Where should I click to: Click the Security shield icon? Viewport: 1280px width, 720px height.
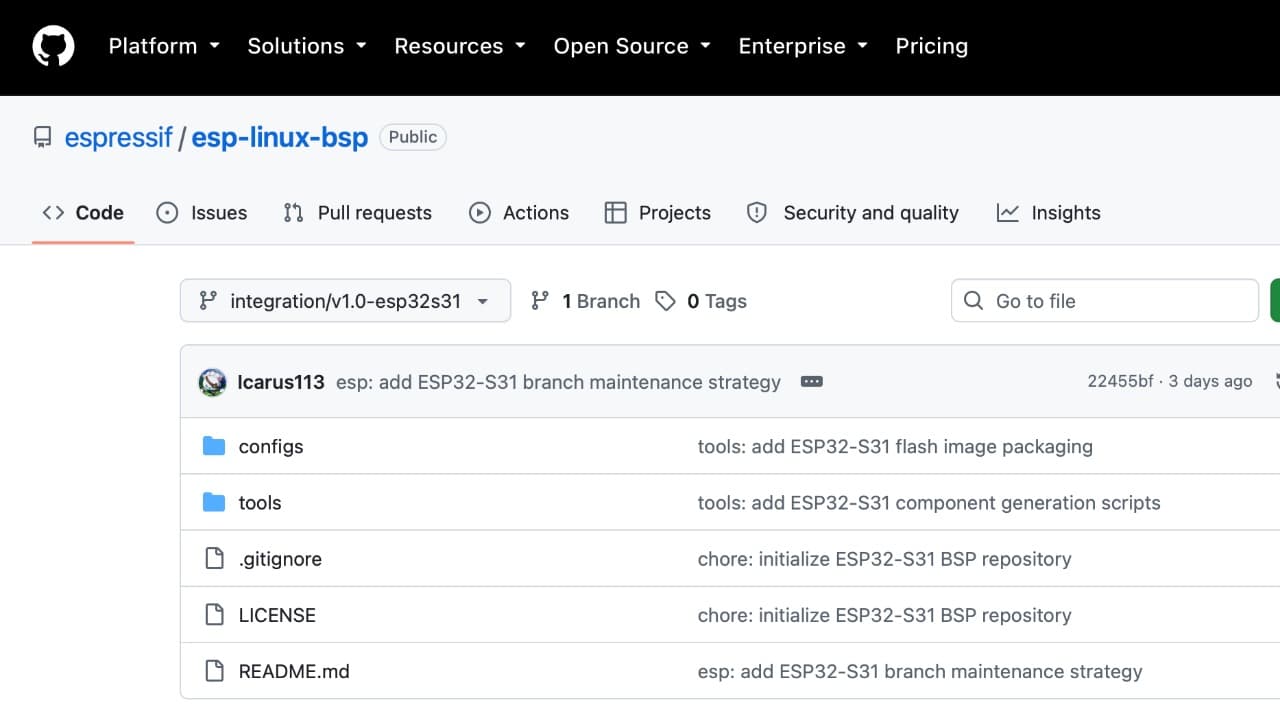(757, 213)
